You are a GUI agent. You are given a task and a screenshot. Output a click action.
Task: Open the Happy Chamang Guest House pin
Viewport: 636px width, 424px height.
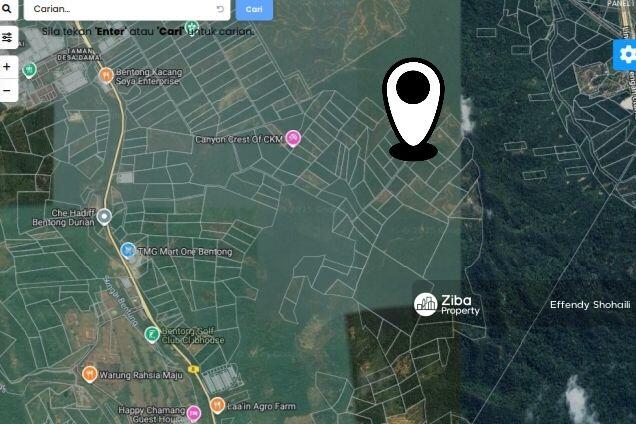point(194,413)
